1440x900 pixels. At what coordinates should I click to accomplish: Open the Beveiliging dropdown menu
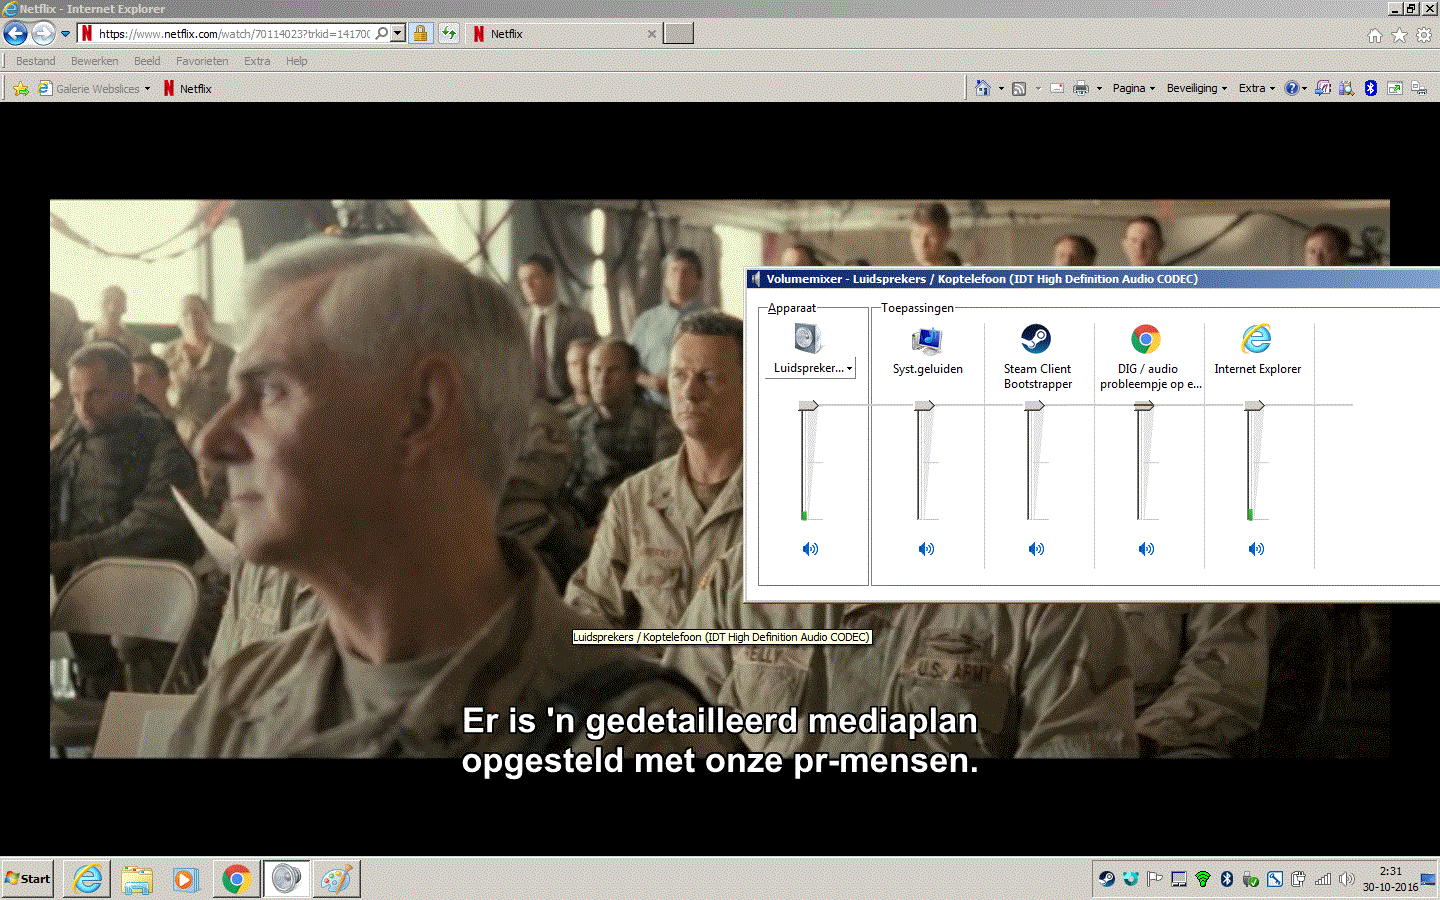[1197, 88]
